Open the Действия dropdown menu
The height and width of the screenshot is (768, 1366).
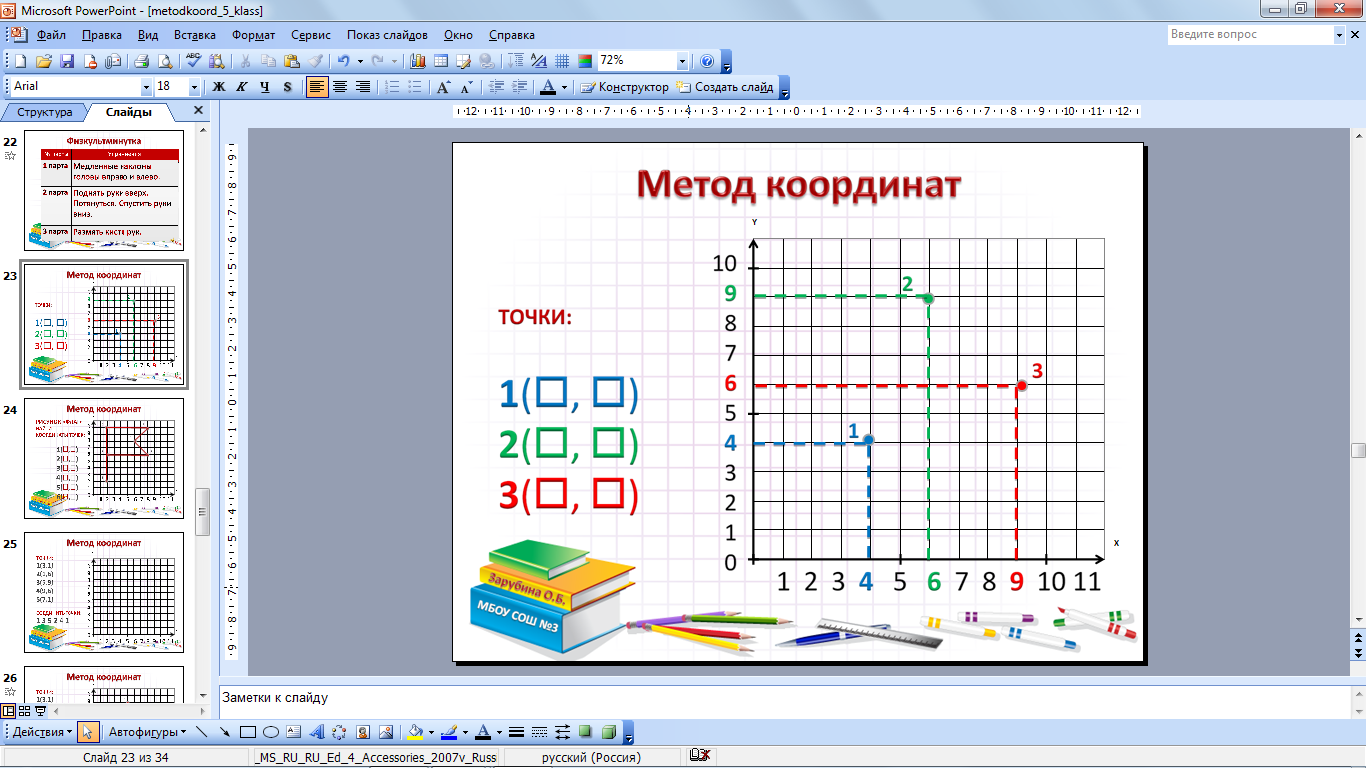tap(42, 731)
